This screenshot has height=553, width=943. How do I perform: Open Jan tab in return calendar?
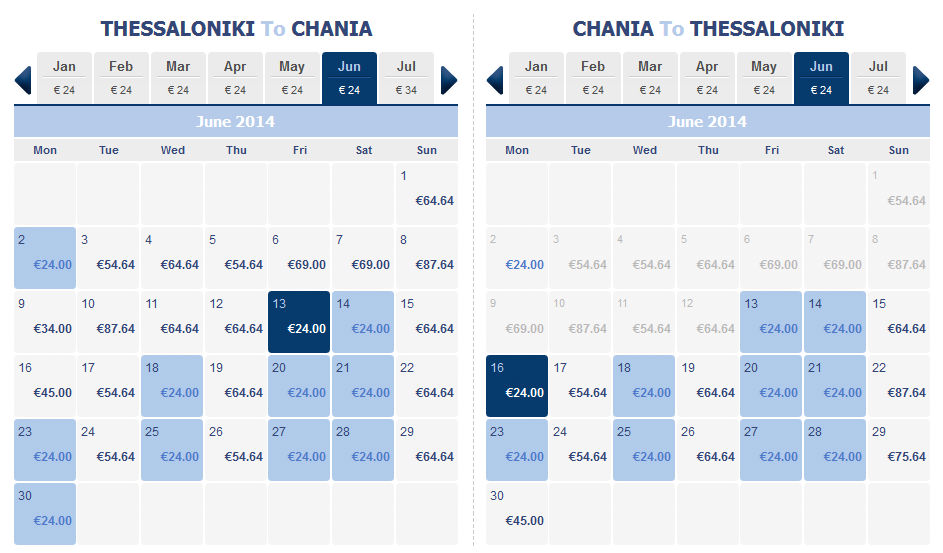[x=536, y=78]
